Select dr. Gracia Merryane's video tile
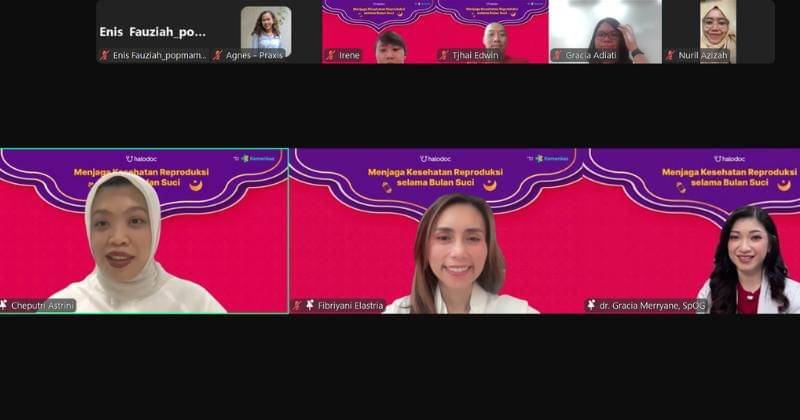This screenshot has height=420, width=800. point(692,230)
